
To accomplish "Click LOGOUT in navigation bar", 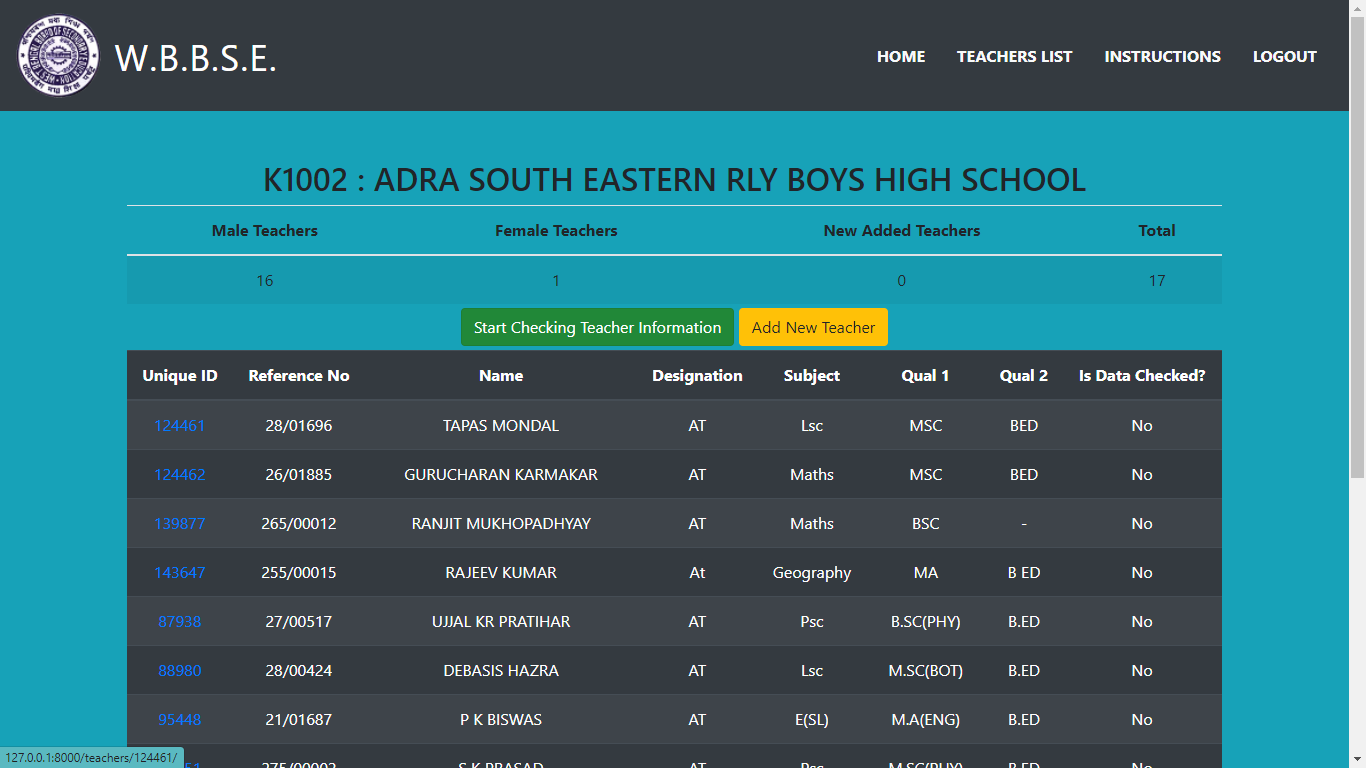I will [x=1284, y=57].
